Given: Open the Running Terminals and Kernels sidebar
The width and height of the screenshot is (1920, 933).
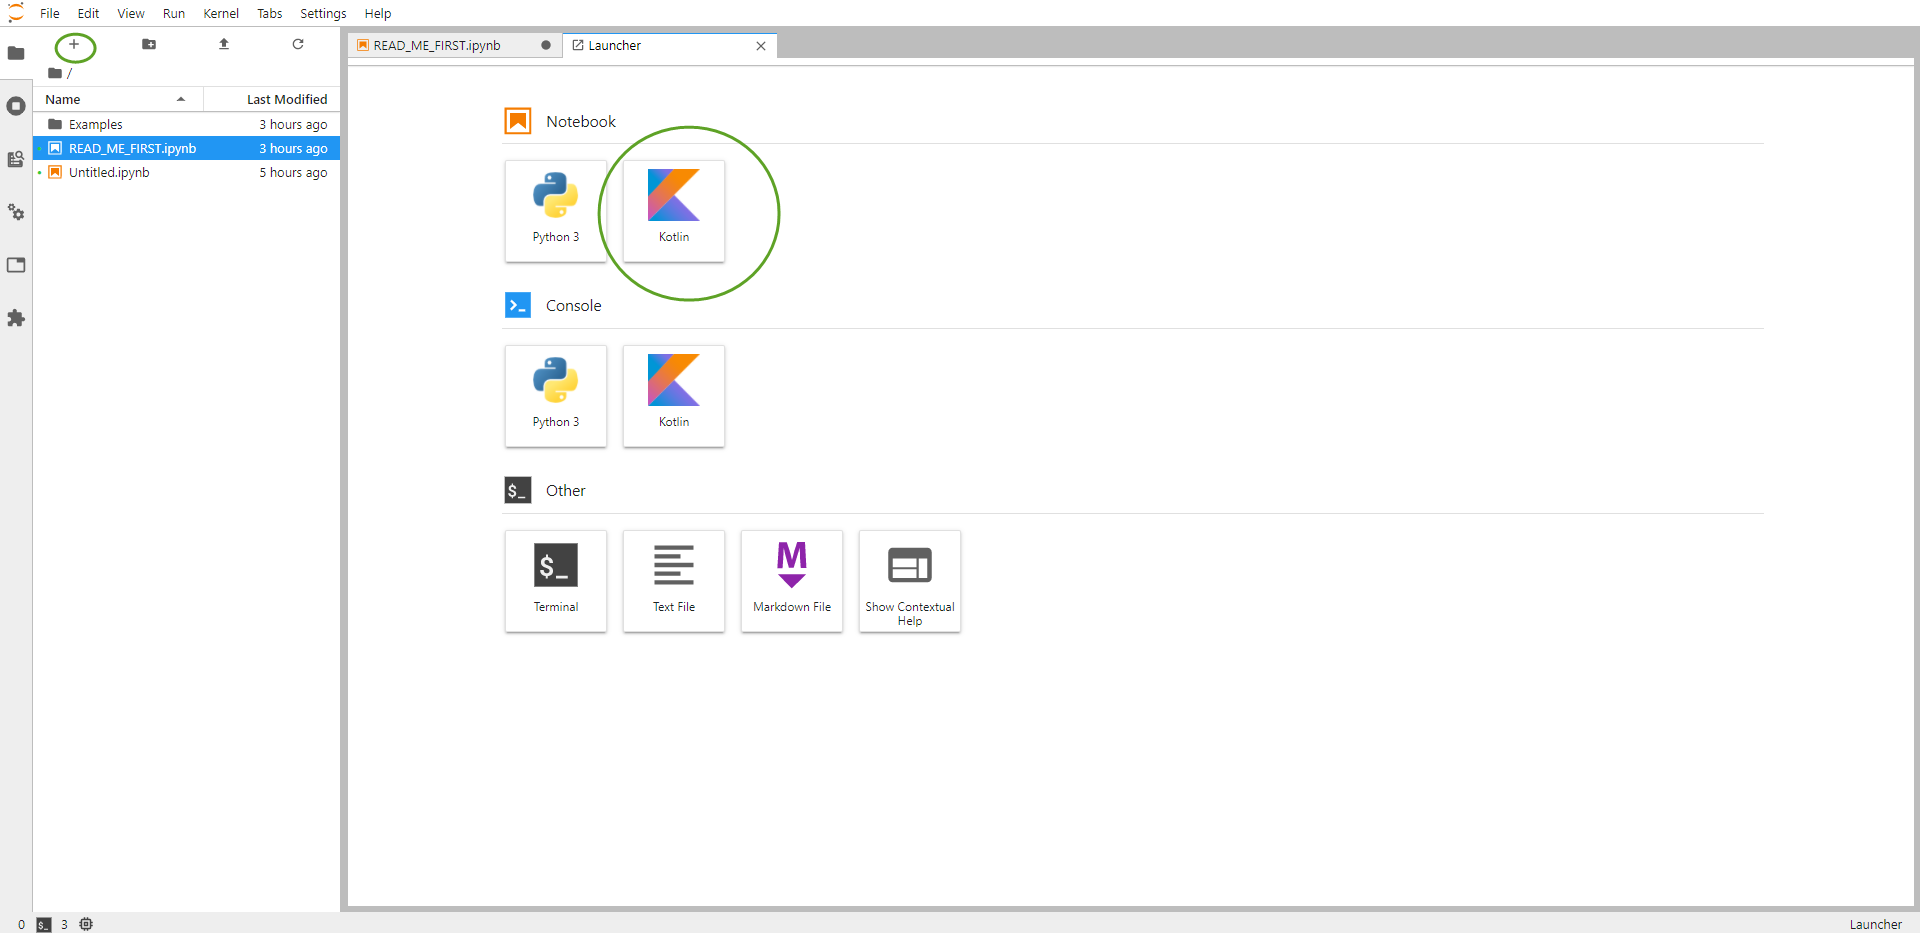Looking at the screenshot, I should click(x=16, y=106).
